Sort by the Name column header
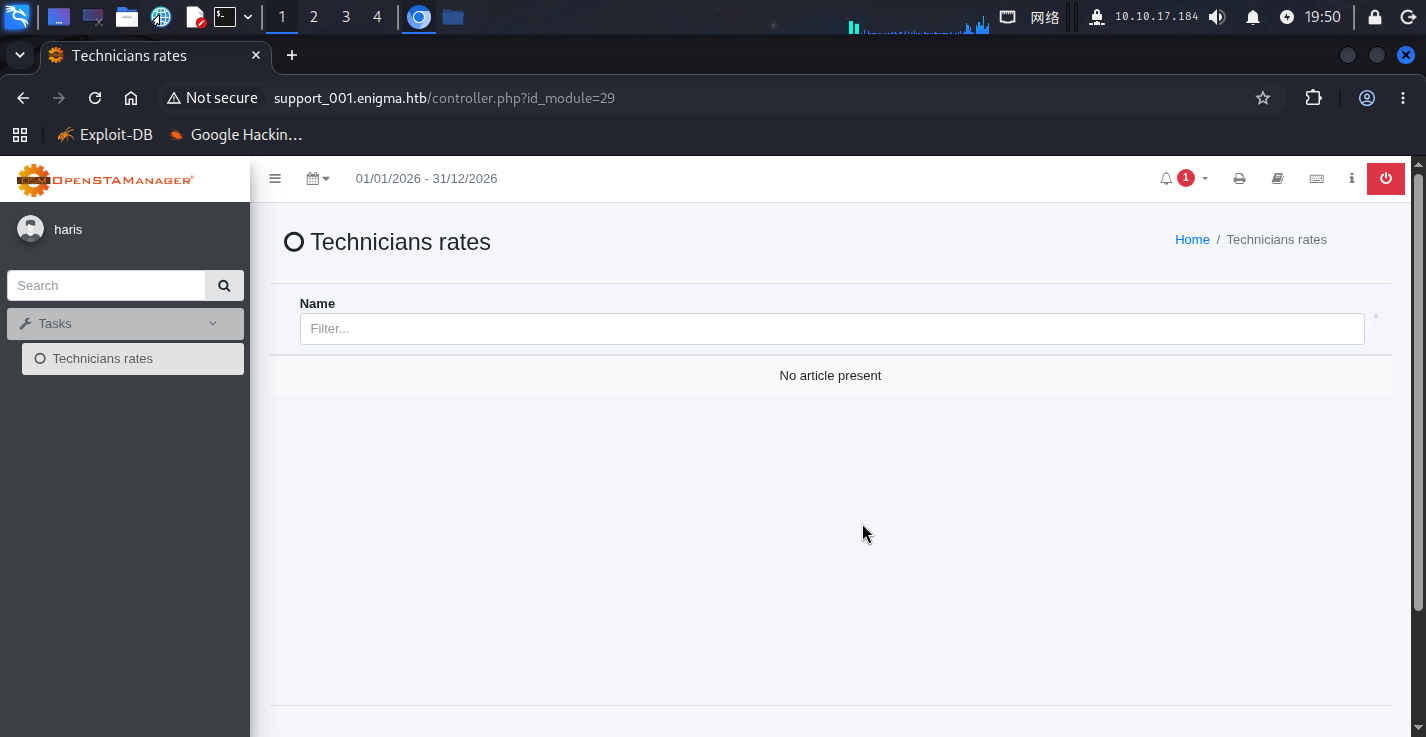1426x737 pixels. [x=317, y=304]
